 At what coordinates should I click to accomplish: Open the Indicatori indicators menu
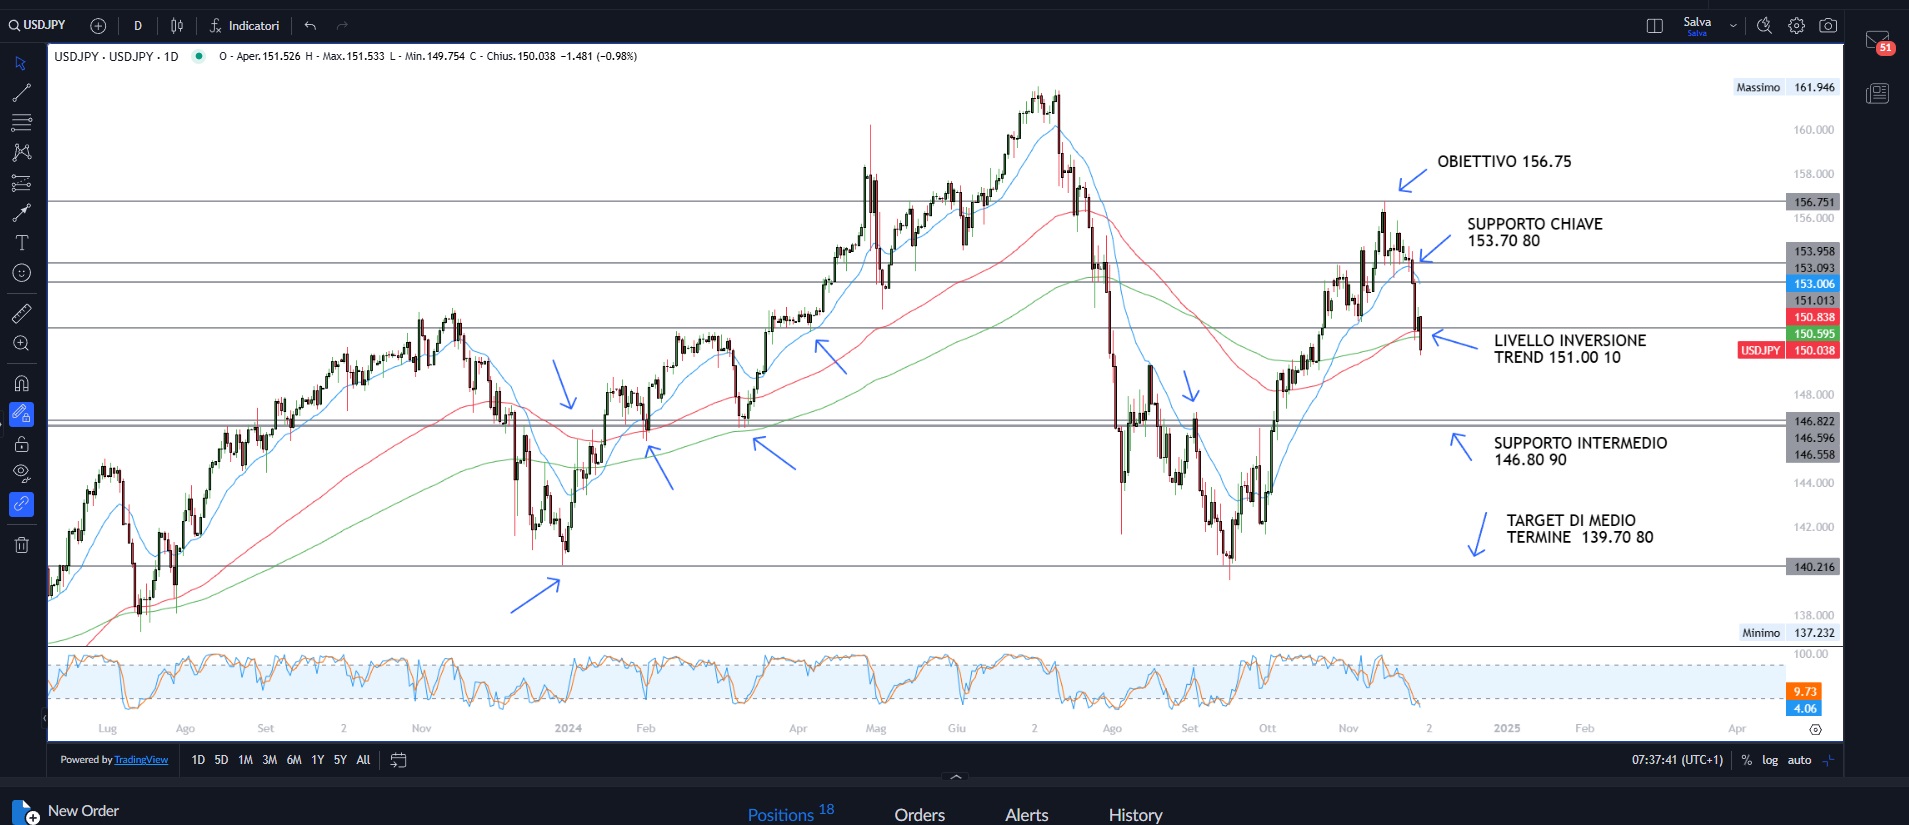244,26
